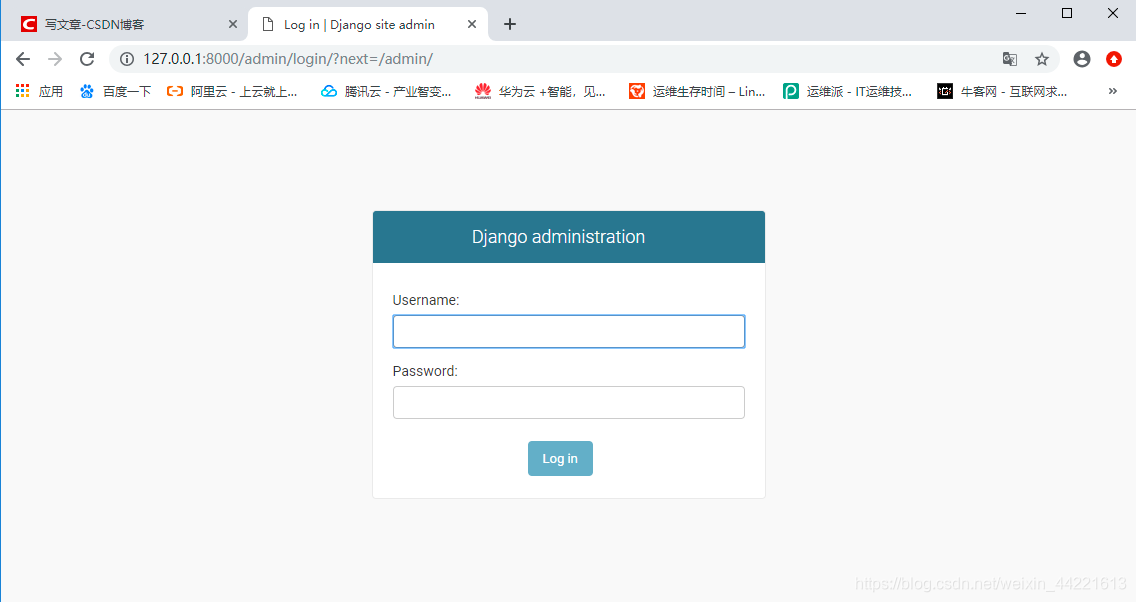The height and width of the screenshot is (602, 1136).
Task: Open the 华为云 bookmark
Action: coord(540,91)
